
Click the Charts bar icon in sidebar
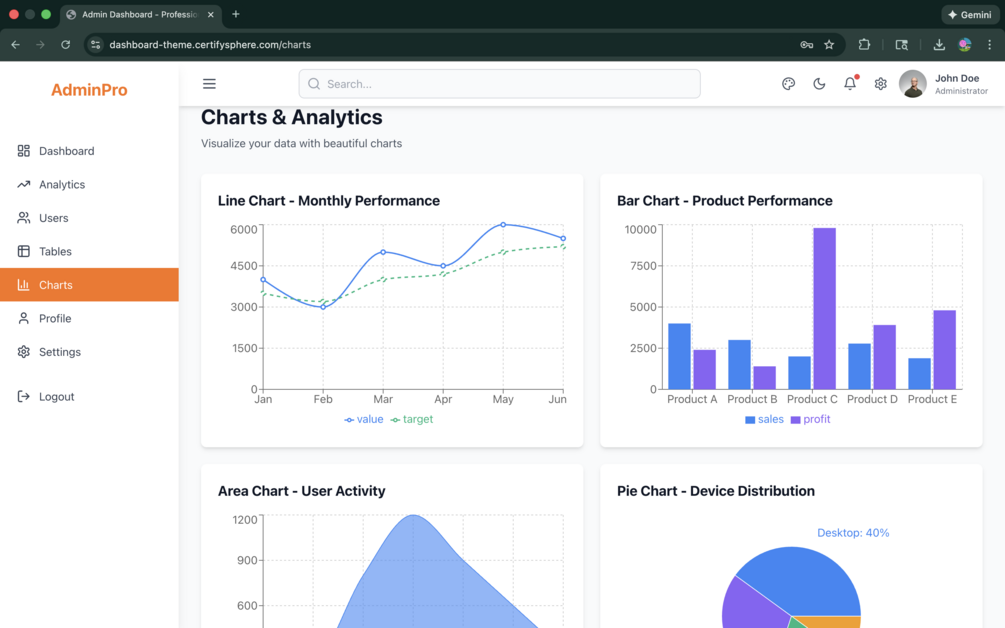click(24, 285)
